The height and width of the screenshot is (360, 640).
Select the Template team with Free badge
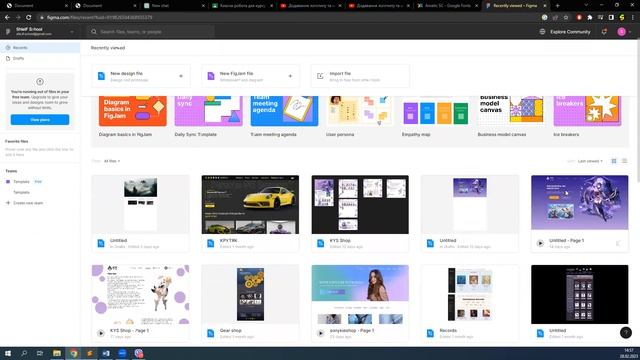[24, 182]
